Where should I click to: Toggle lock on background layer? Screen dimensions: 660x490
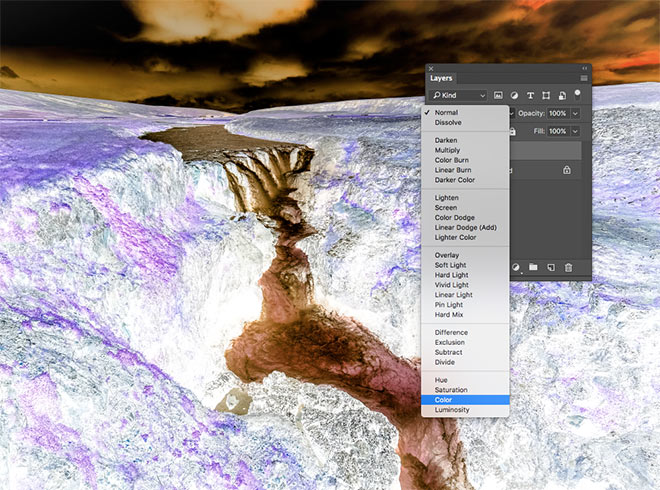coord(567,170)
